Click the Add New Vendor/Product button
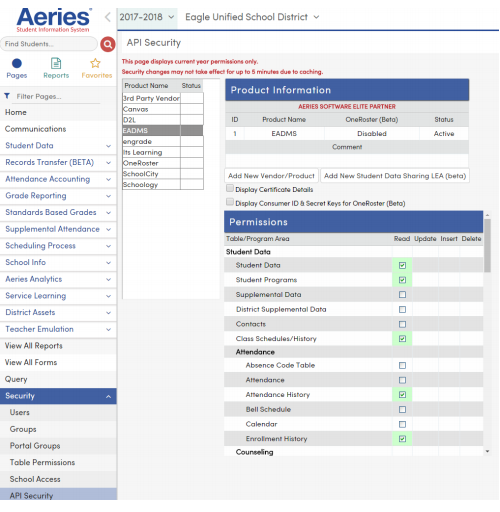Image resolution: width=500 pixels, height=512 pixels. coord(271,176)
